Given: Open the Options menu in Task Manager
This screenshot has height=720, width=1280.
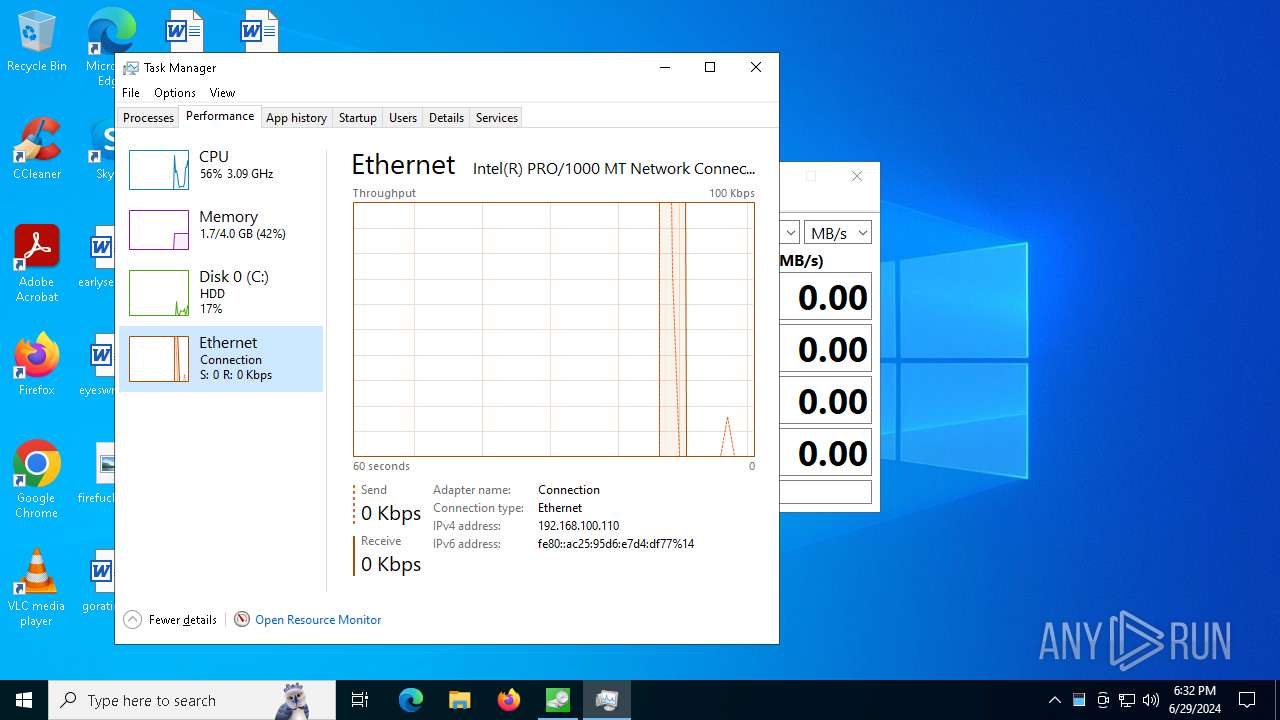Looking at the screenshot, I should [175, 92].
